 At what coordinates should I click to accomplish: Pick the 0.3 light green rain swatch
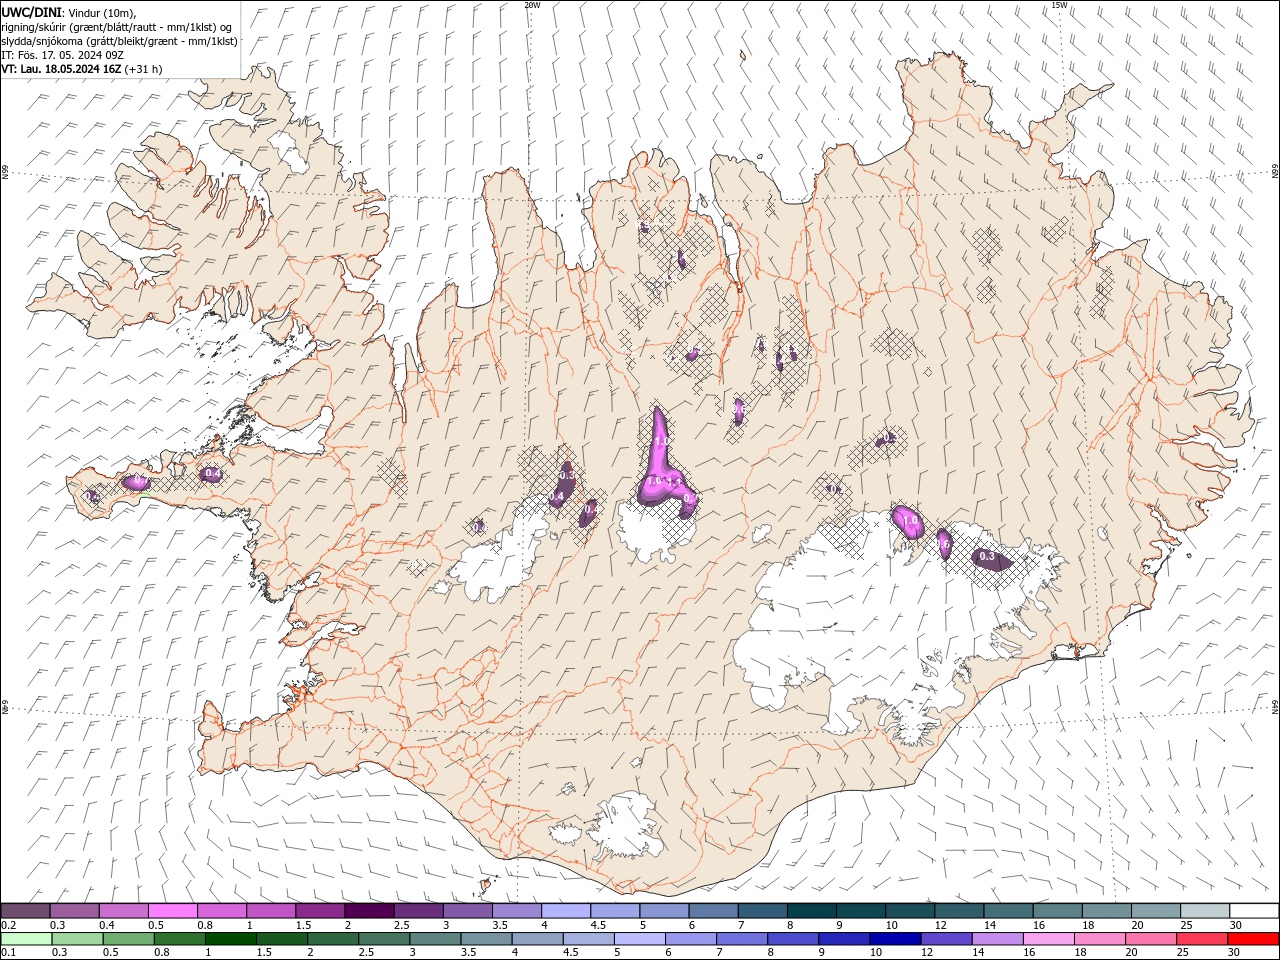pyautogui.click(x=78, y=939)
